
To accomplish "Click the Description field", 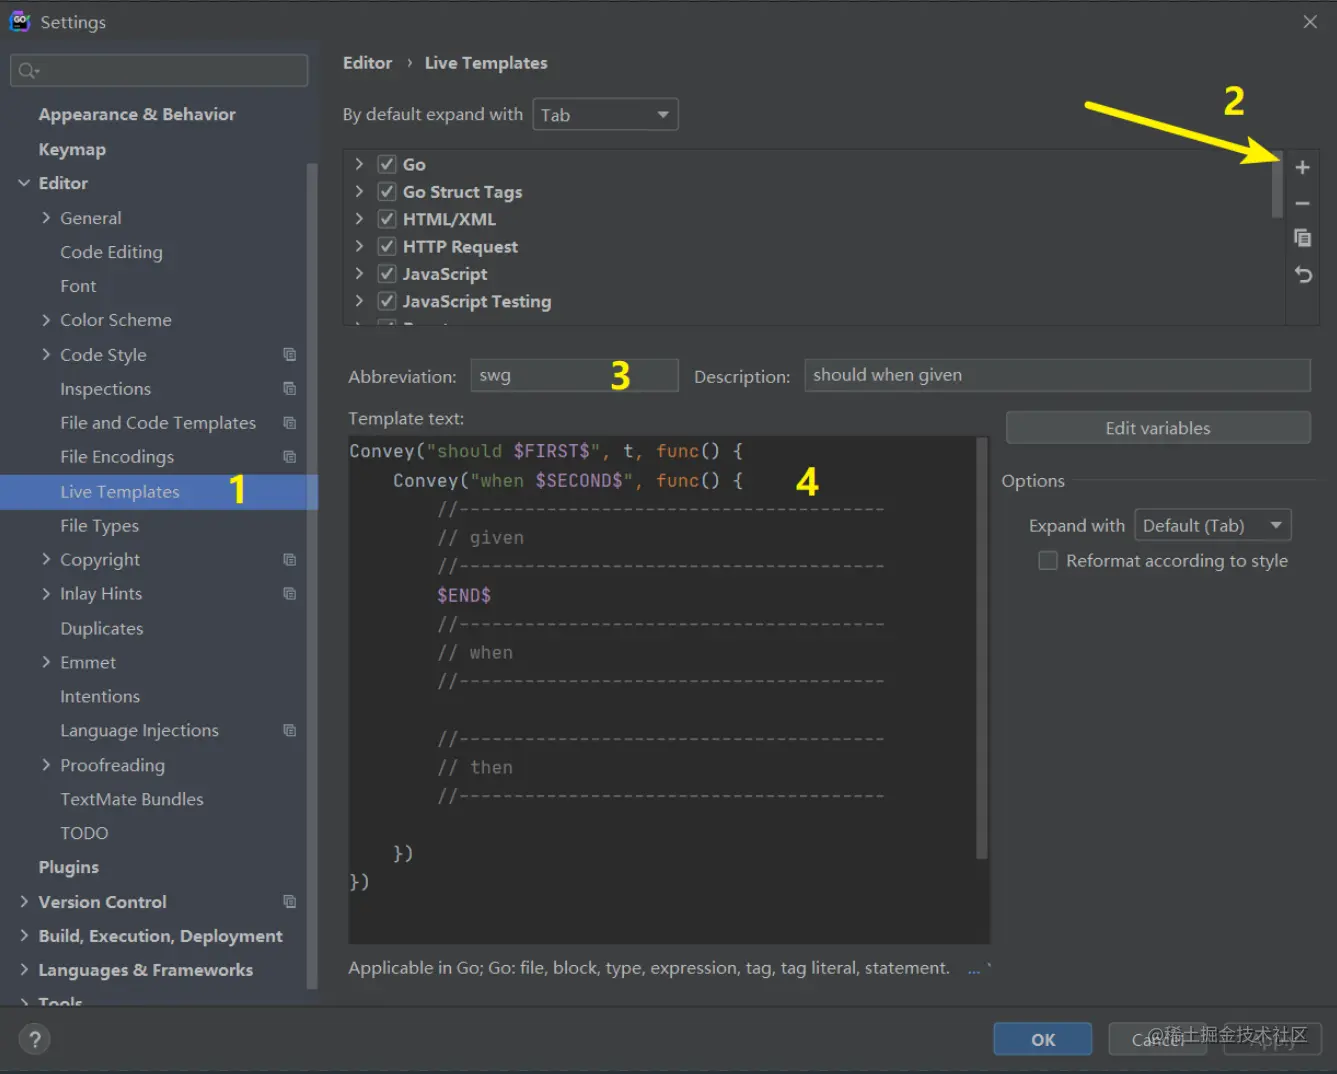I will click(1057, 375).
